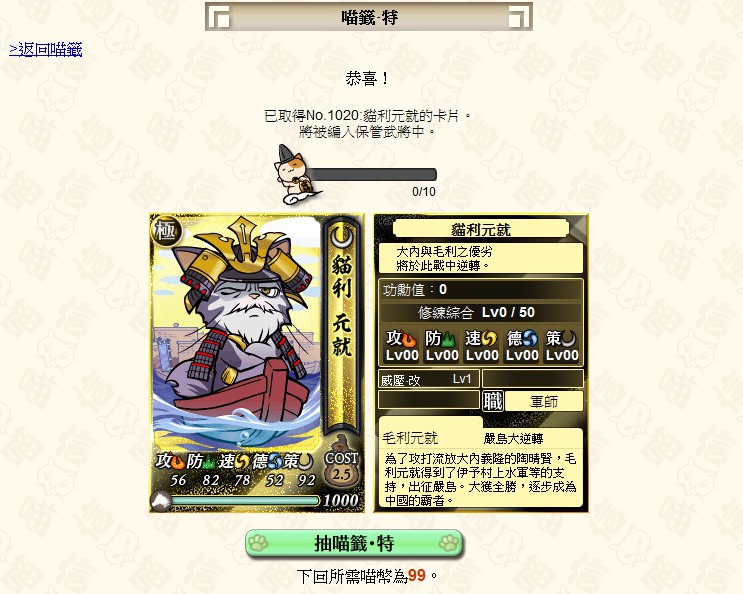This screenshot has width=743, height=594.
Task: Click the 速 speed swirl icon in the training panel
Action: tap(489, 339)
